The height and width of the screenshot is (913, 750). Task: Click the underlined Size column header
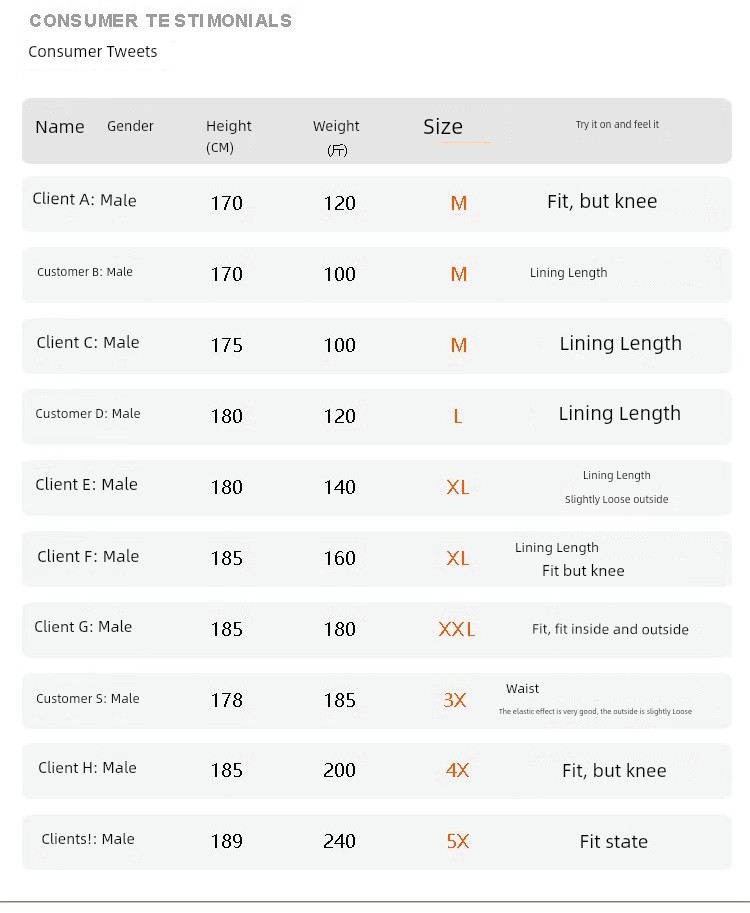443,127
